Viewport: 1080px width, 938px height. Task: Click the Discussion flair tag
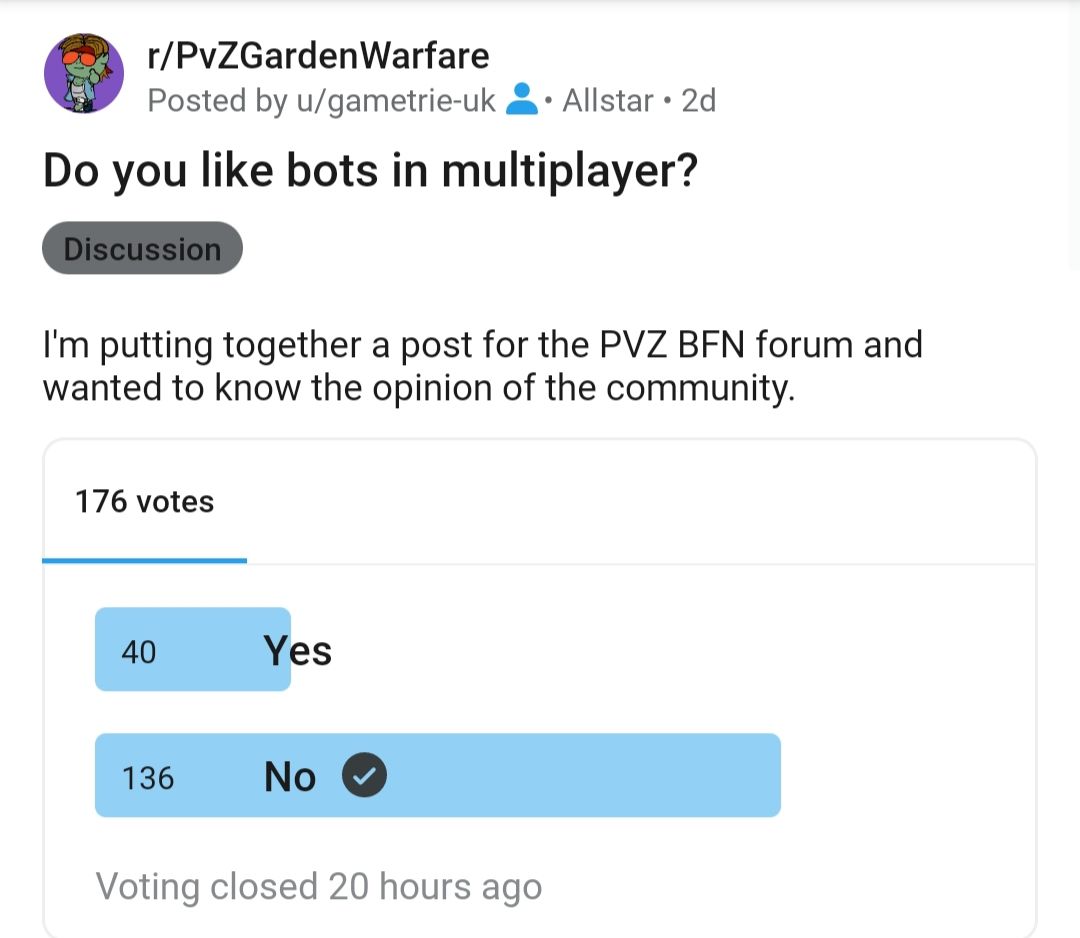click(x=141, y=248)
